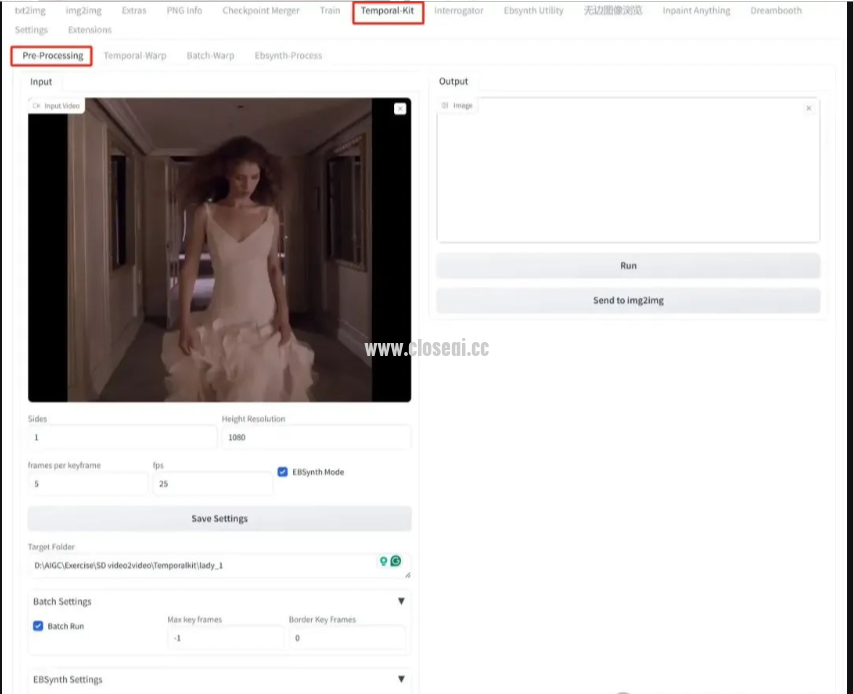Open the PNG Info tab
The width and height of the screenshot is (853, 694).
point(184,10)
